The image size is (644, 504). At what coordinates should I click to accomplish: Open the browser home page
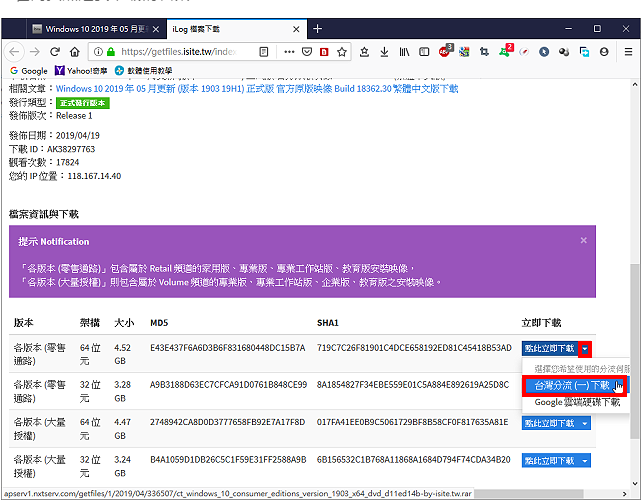(x=74, y=52)
